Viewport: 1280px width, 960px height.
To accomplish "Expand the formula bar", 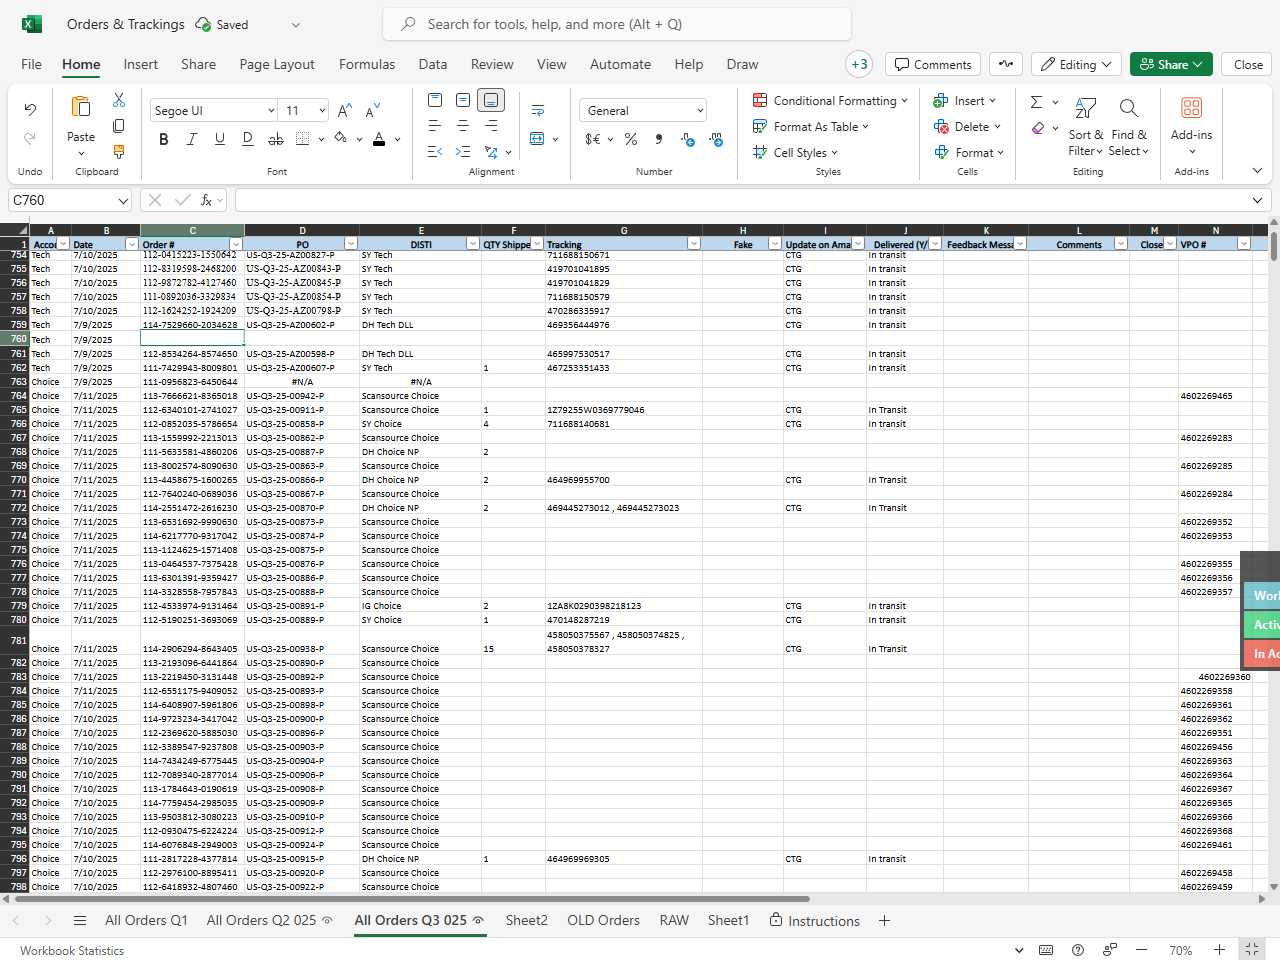I will click(x=1257, y=200).
